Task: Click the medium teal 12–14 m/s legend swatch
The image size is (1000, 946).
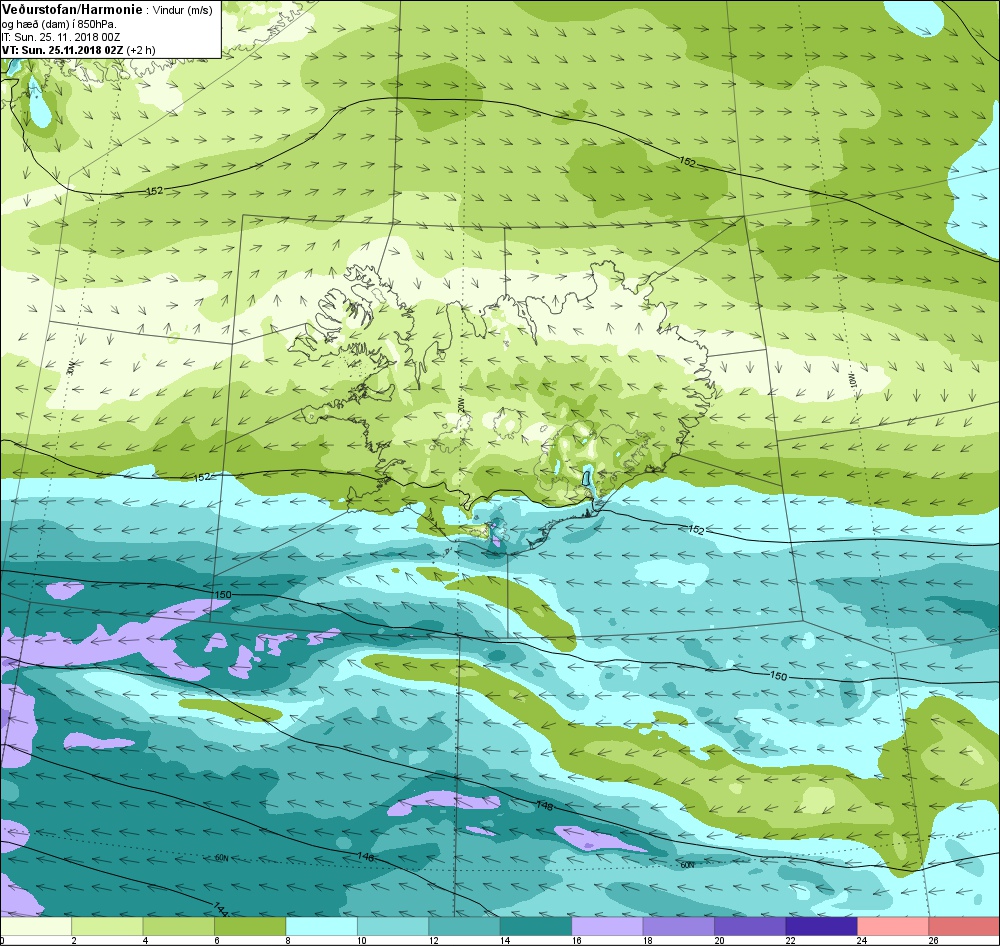Action: (464, 926)
